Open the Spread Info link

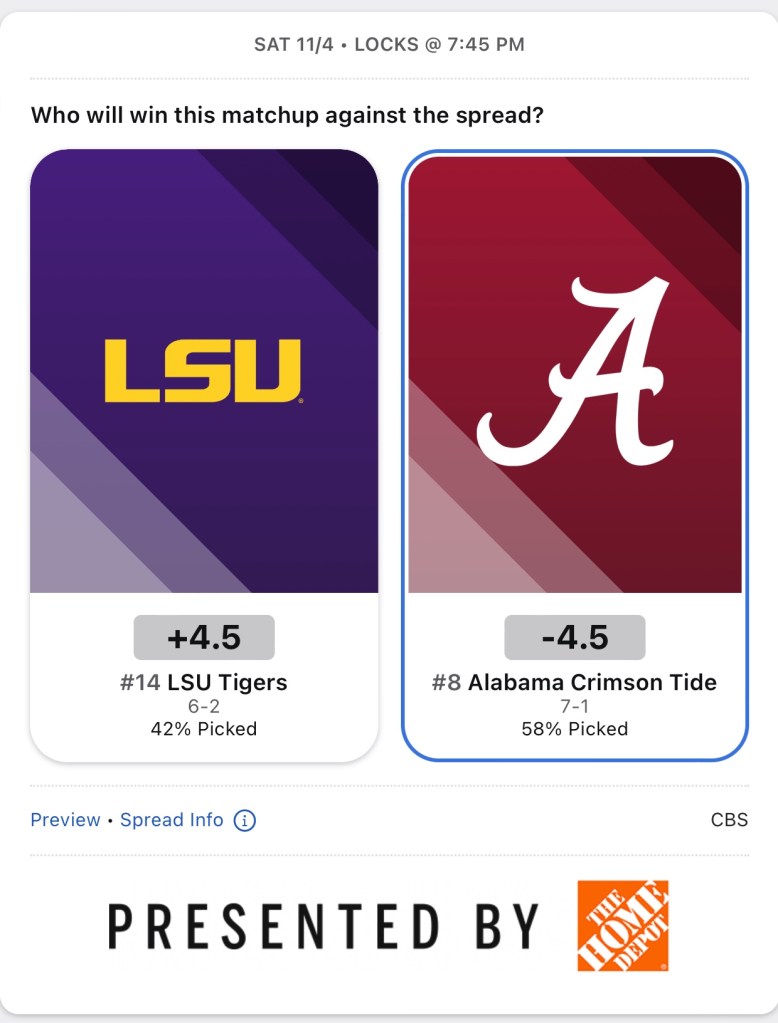[x=172, y=820]
